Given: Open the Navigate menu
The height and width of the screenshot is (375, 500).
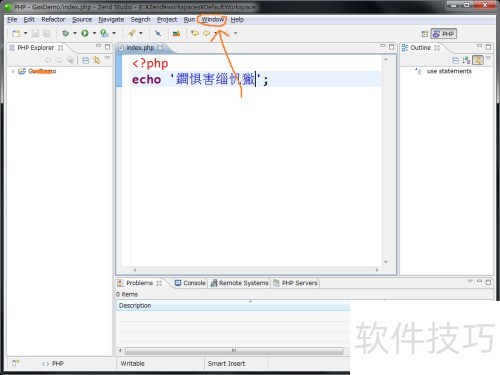Looking at the screenshot, I should (111, 20).
